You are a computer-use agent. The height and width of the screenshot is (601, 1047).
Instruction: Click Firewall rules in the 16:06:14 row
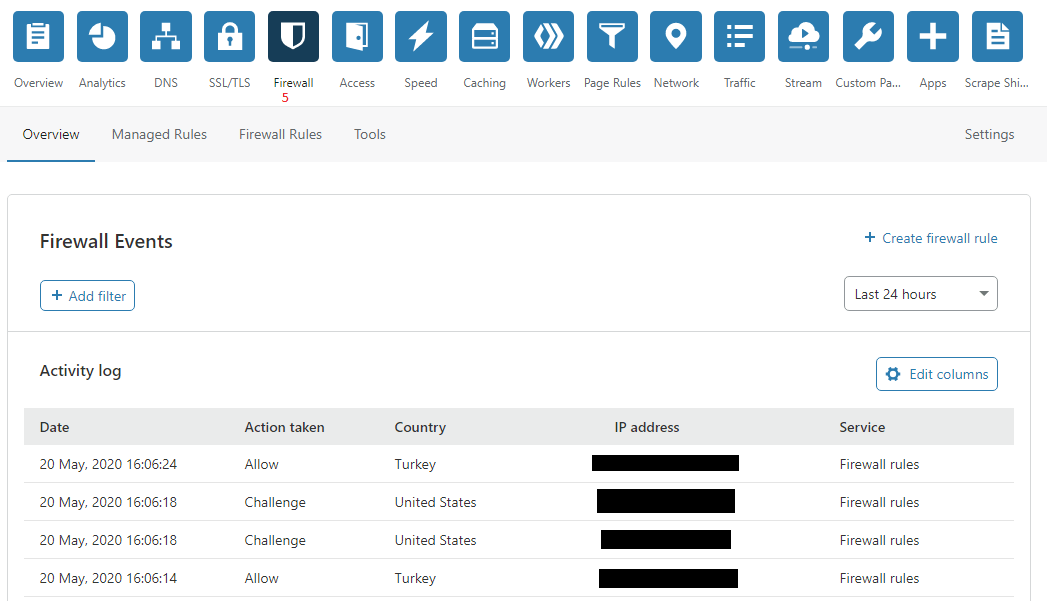click(x=879, y=578)
